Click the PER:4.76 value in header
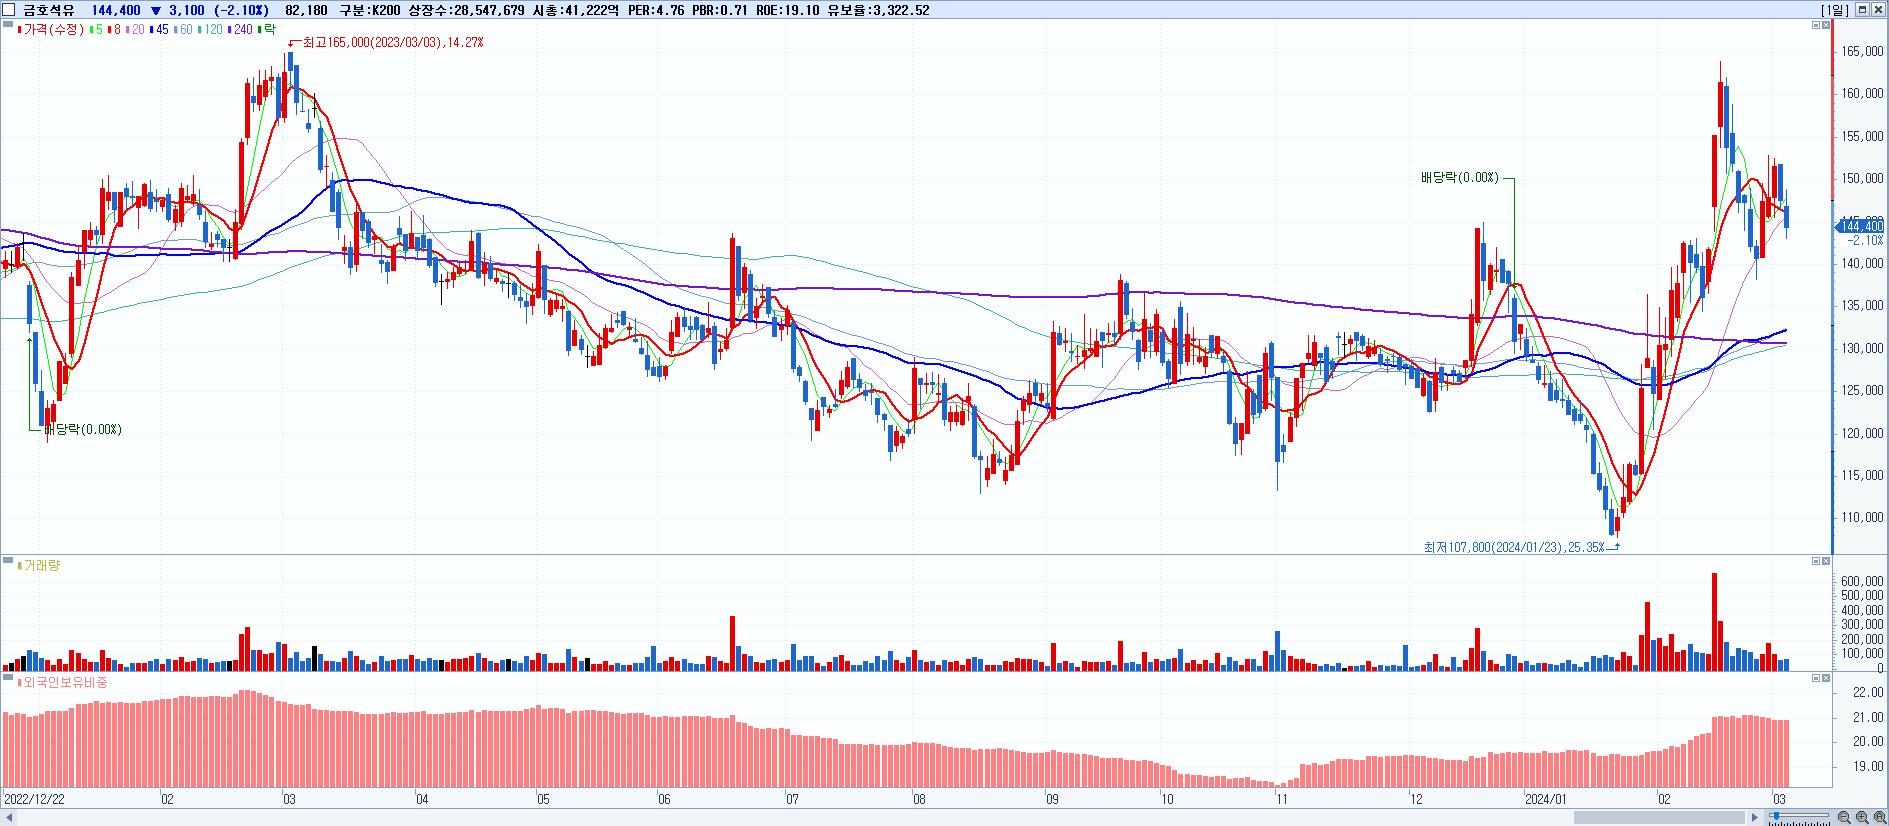Image resolution: width=1889 pixels, height=826 pixels. (x=657, y=10)
